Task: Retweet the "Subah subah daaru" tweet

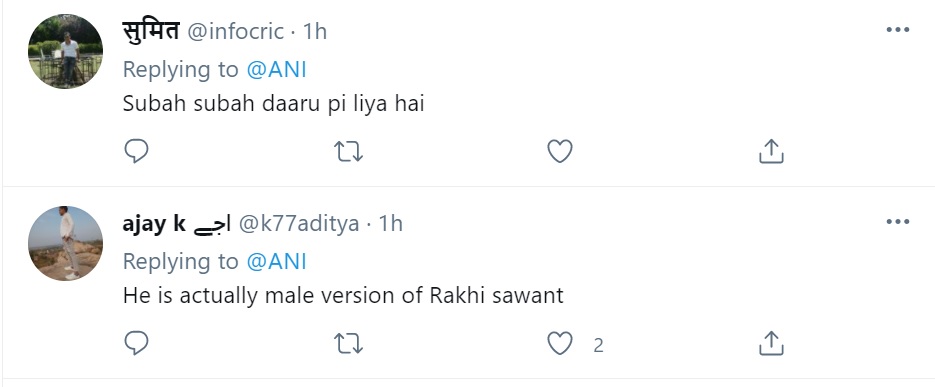Action: pos(348,151)
